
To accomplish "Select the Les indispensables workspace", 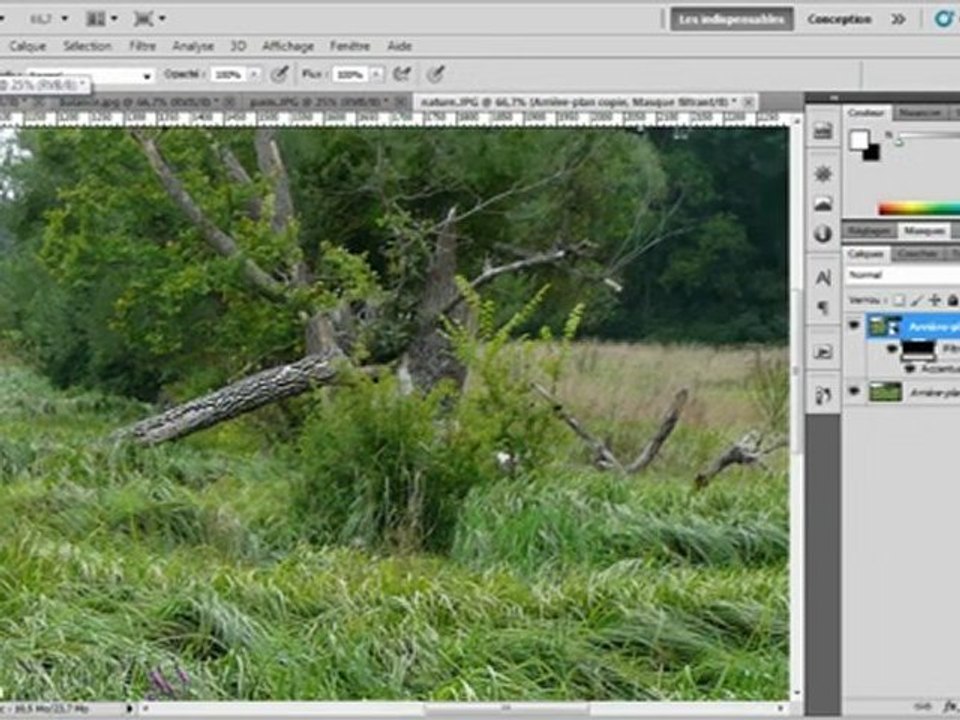I will (x=732, y=19).
